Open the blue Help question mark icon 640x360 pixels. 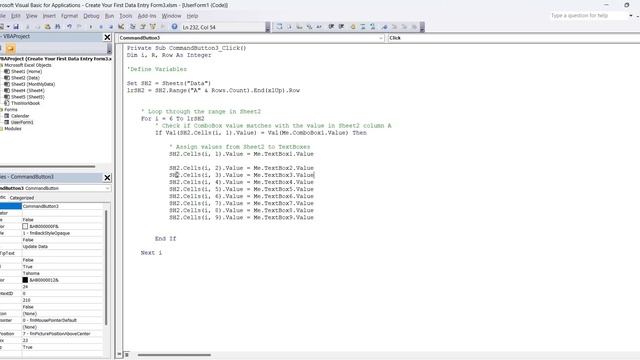pos(174,27)
